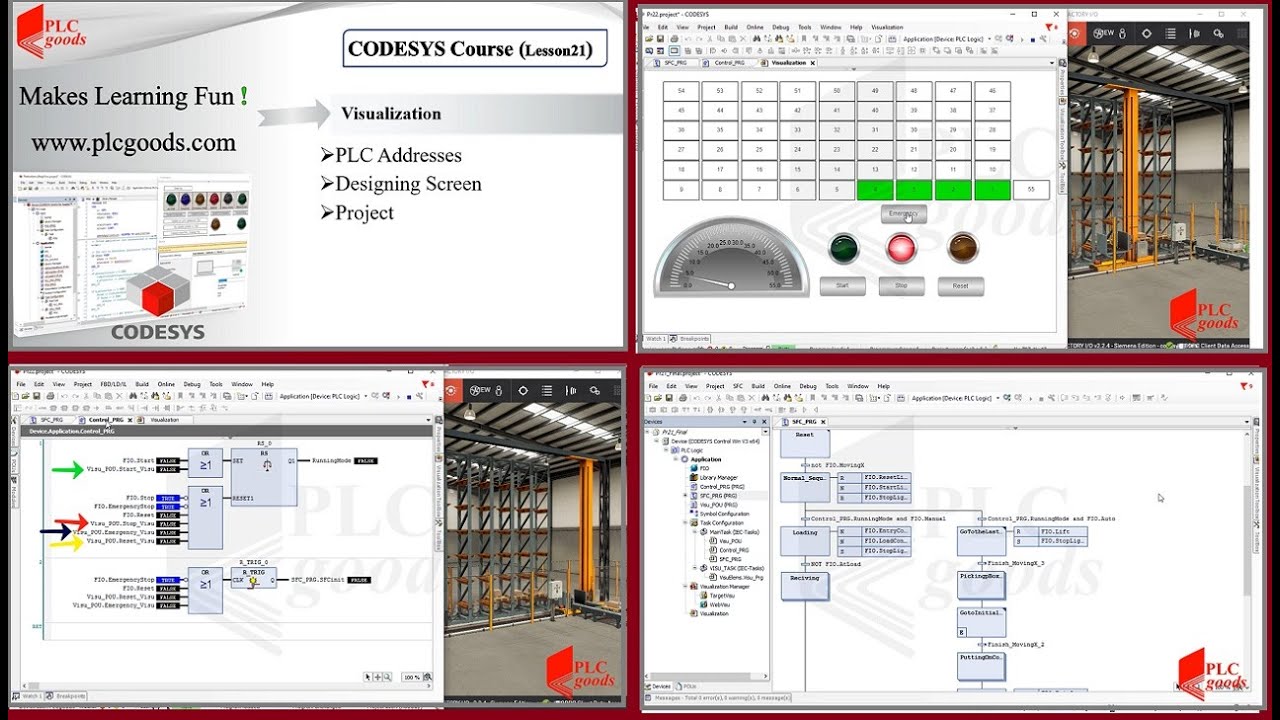Toggle the pin icon on the Devices panel header
The height and width of the screenshot is (720, 1280).
pos(754,422)
